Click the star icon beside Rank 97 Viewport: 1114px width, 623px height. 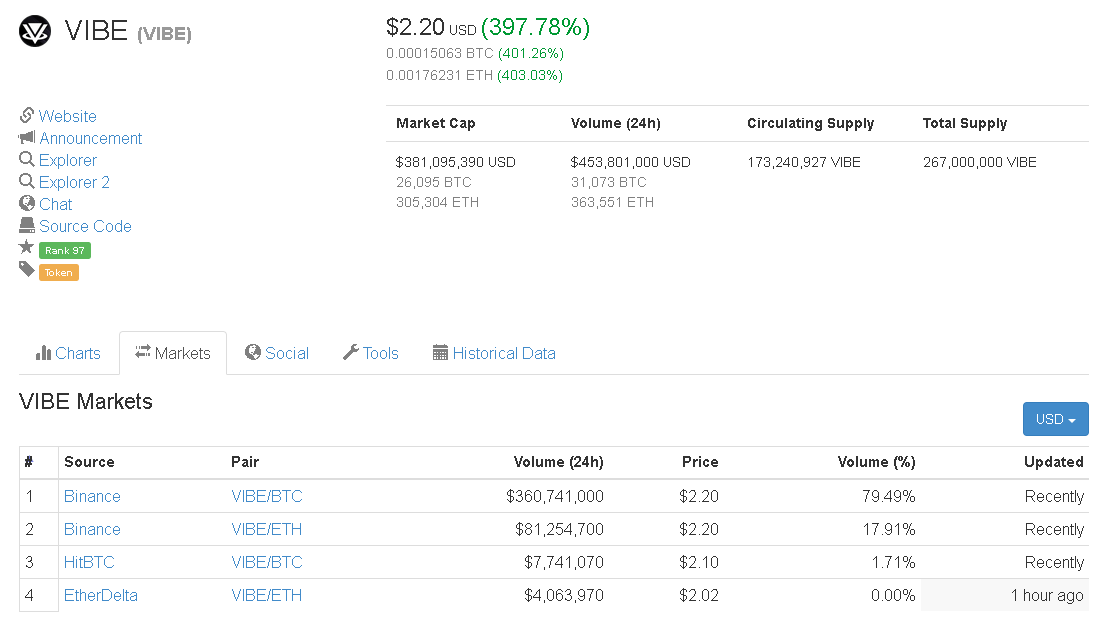(27, 247)
